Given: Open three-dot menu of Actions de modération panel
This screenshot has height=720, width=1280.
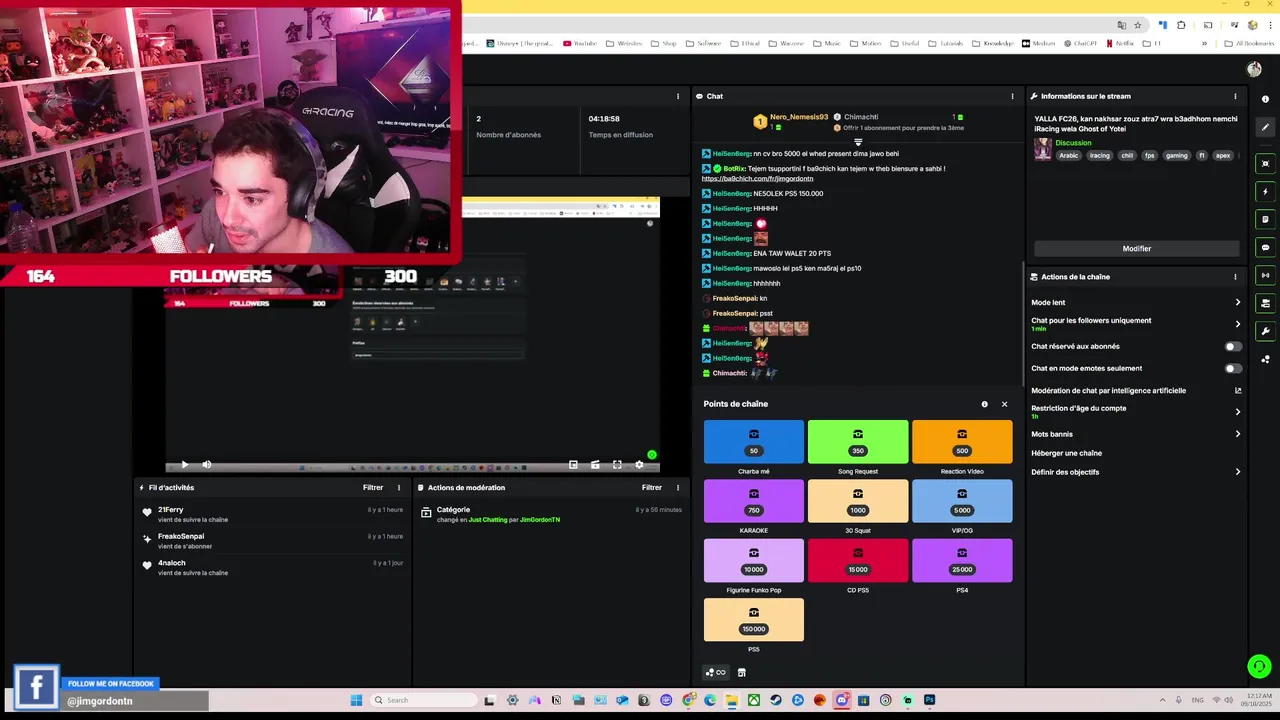Looking at the screenshot, I should pyautogui.click(x=678, y=488).
